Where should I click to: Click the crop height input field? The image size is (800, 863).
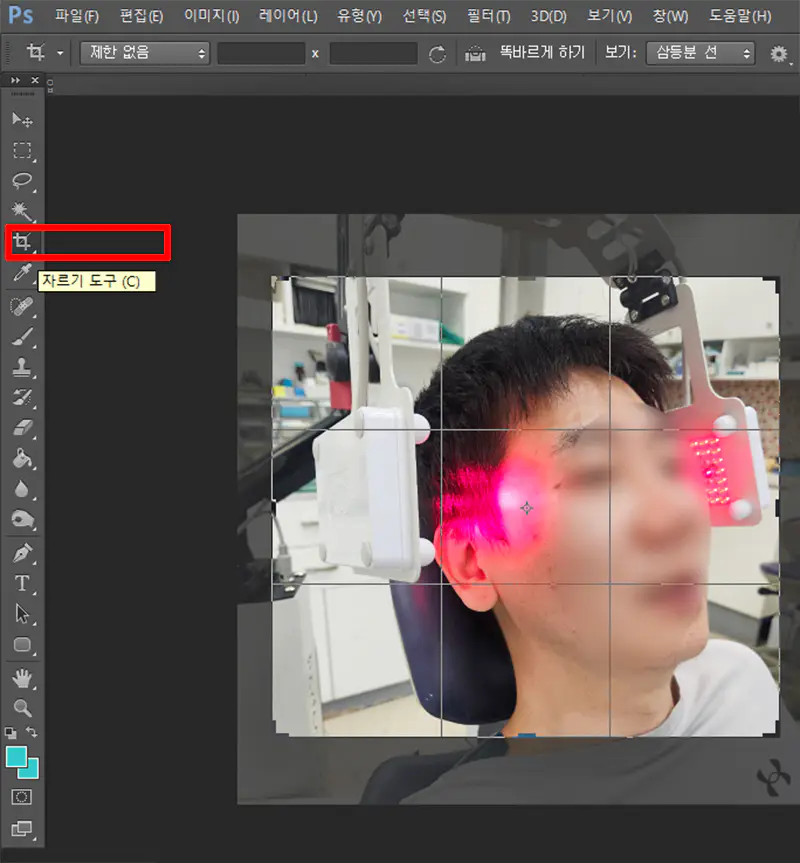click(x=374, y=53)
